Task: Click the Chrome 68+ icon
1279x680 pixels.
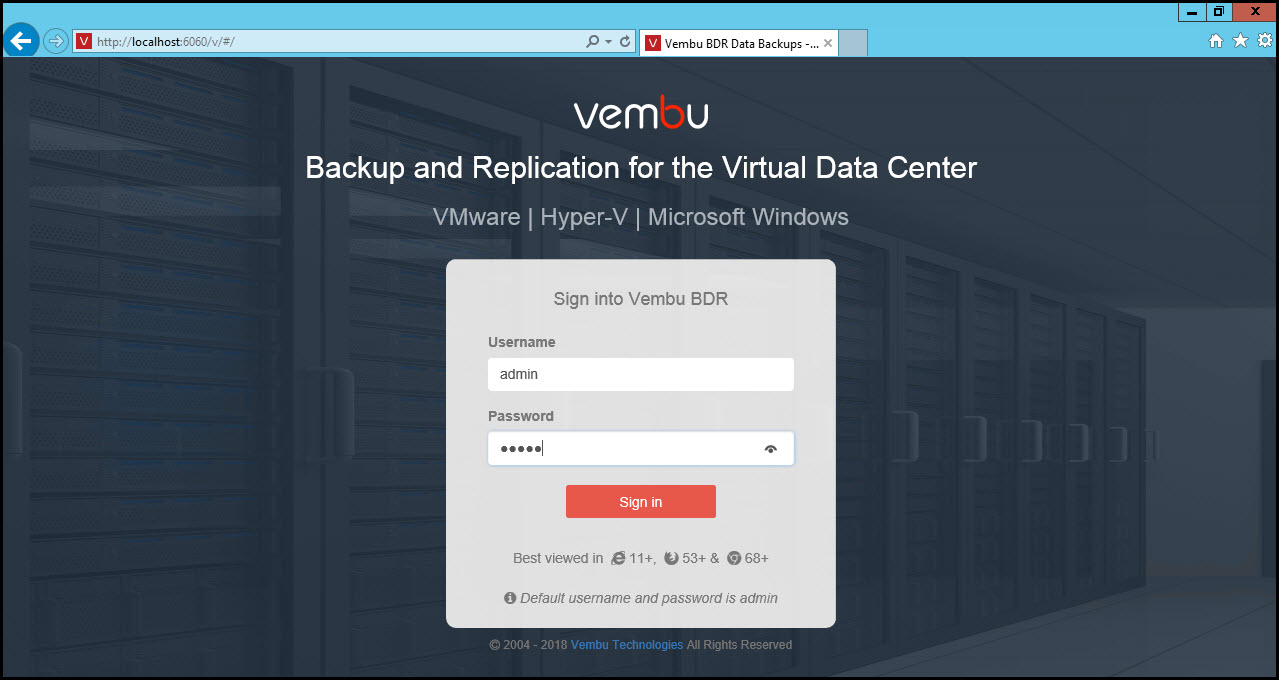Action: (734, 558)
